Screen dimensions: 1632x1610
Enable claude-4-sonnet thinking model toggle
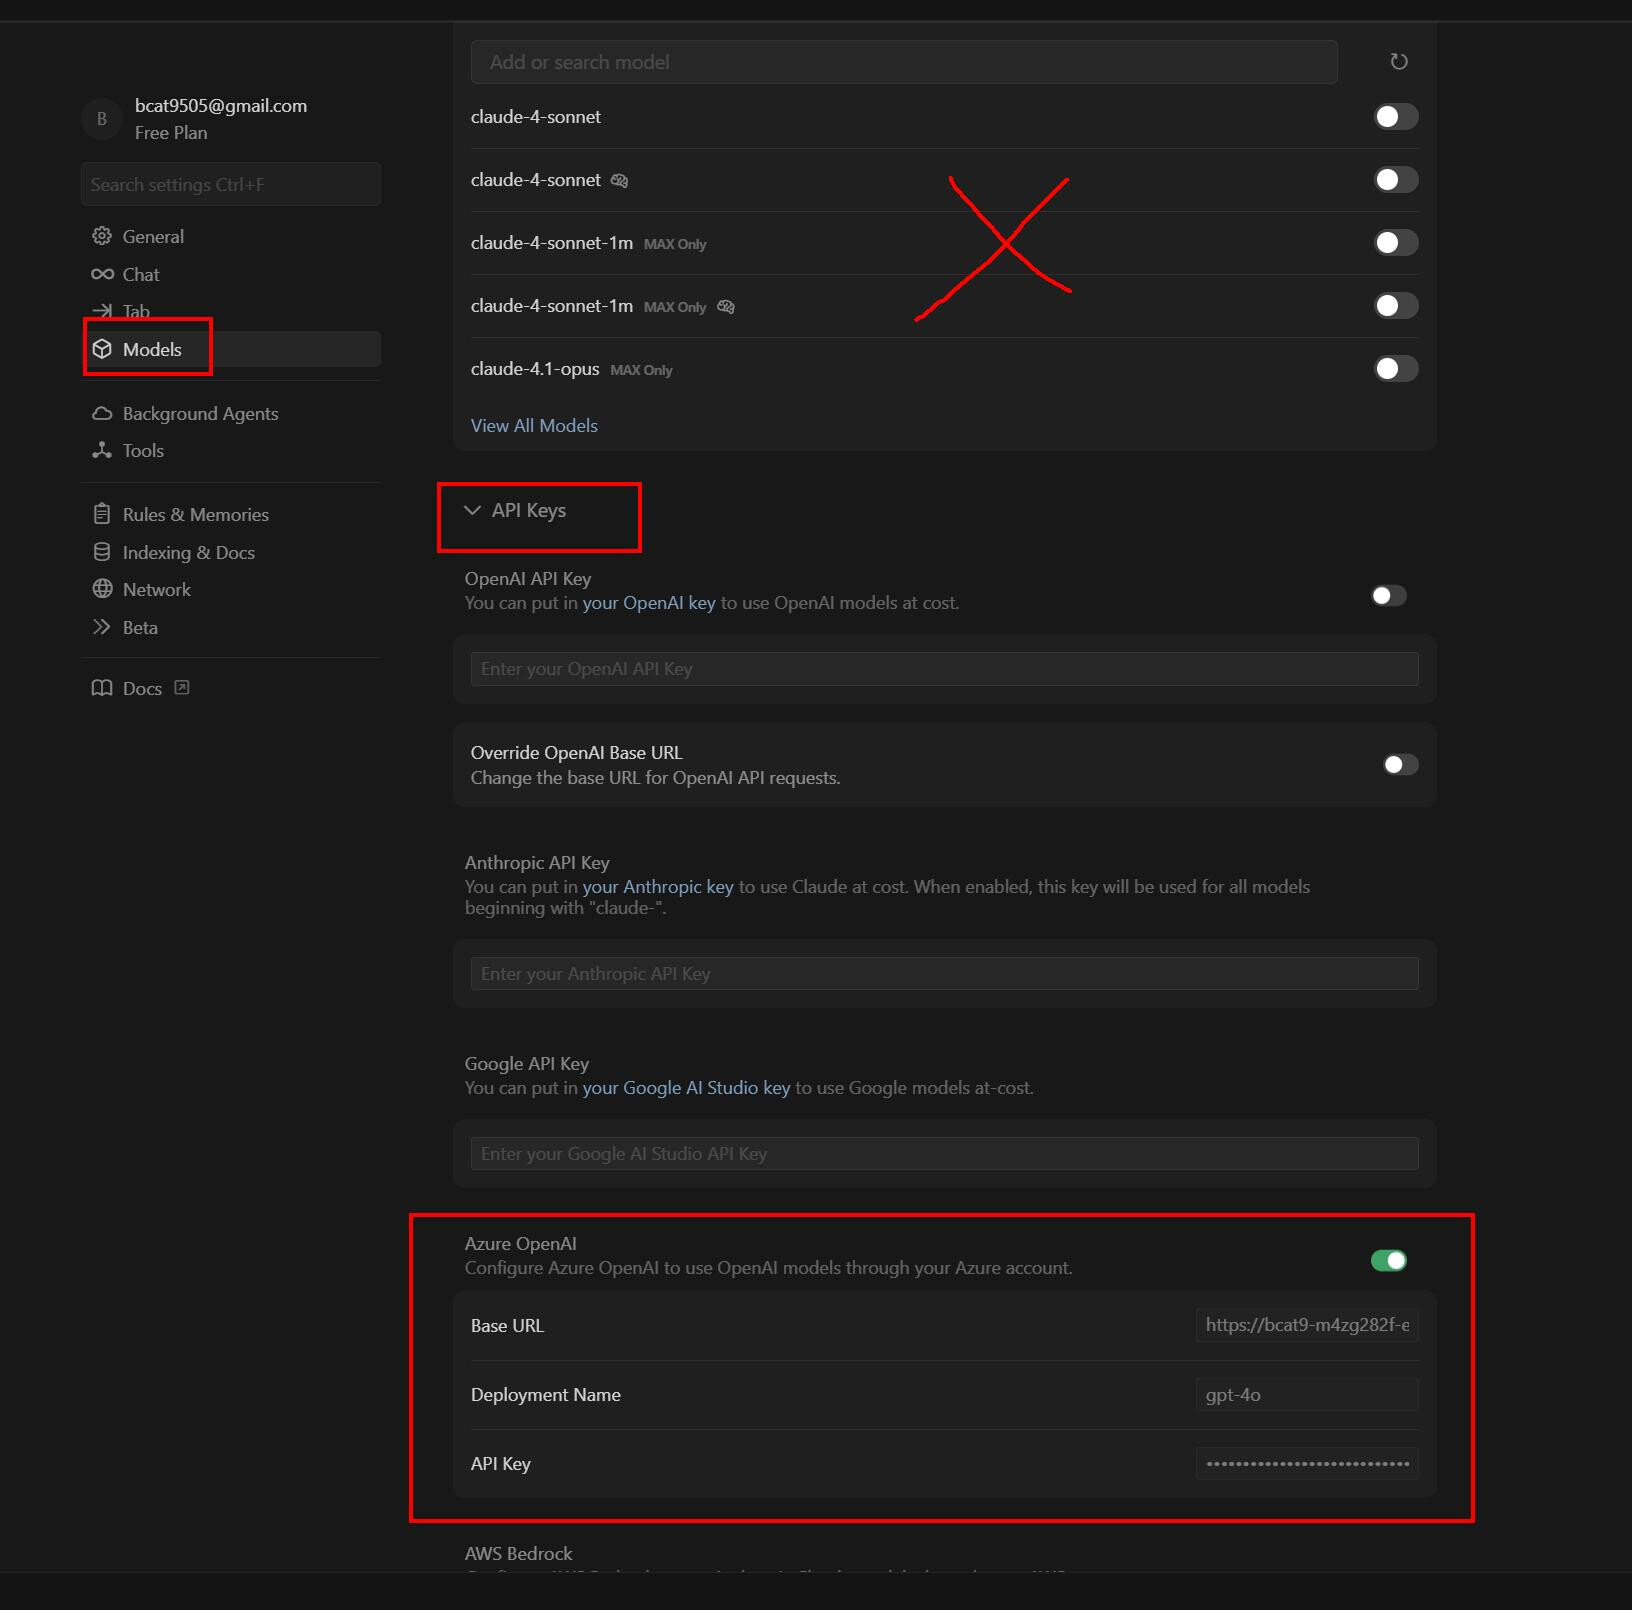tap(1396, 180)
